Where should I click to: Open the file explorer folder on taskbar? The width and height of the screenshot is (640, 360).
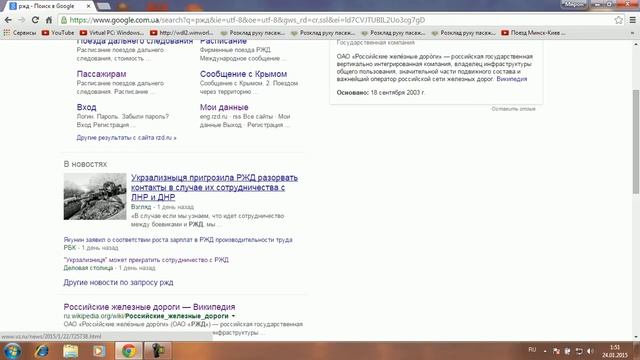[70, 351]
